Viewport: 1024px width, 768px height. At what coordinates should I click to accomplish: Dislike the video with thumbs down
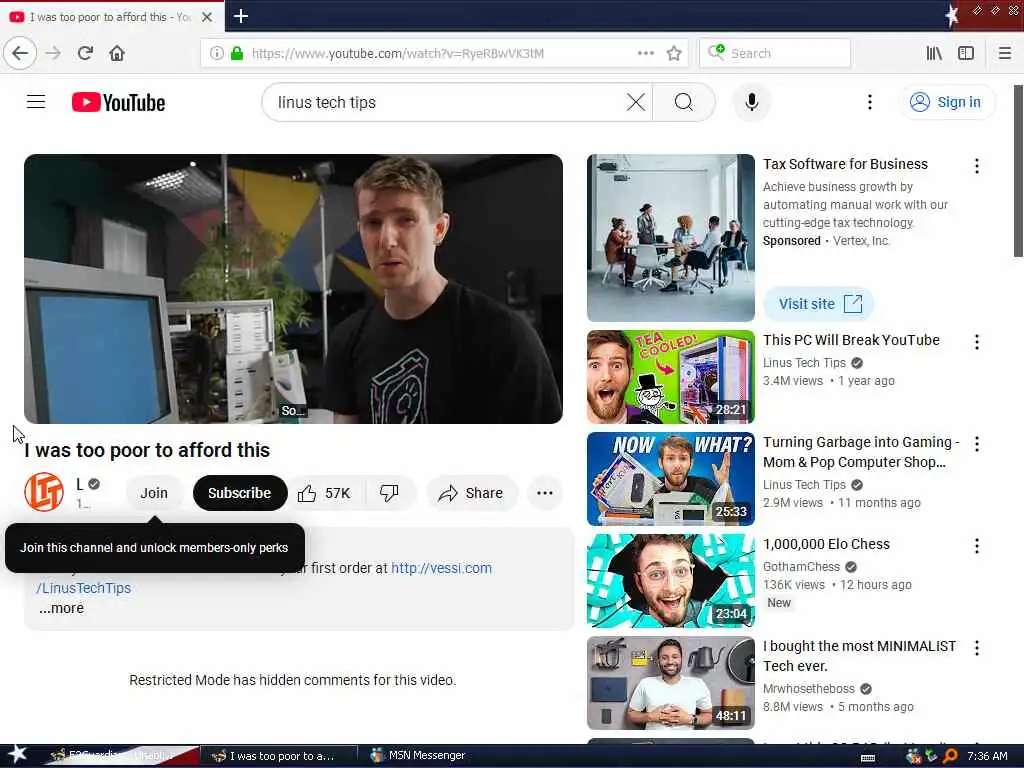pyautogui.click(x=390, y=493)
